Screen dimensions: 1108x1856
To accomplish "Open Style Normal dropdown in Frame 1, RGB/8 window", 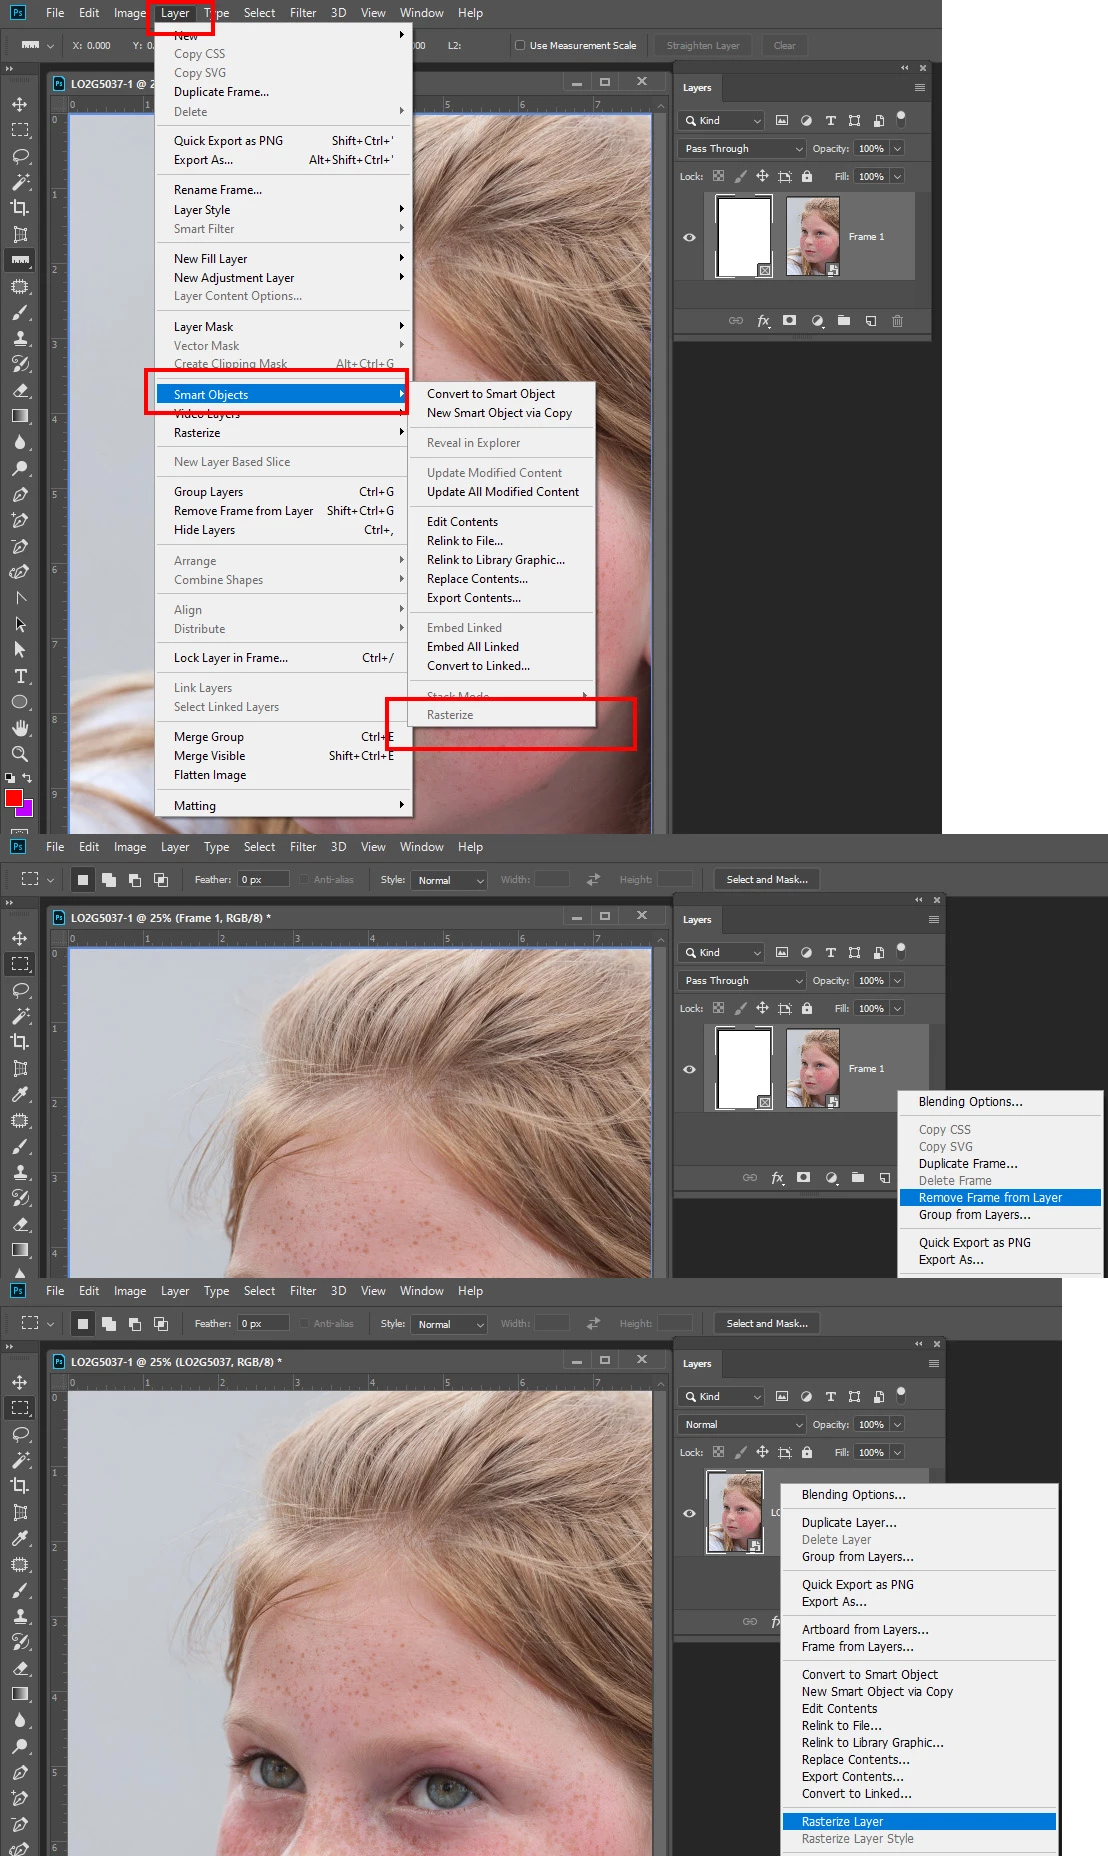I will (450, 880).
